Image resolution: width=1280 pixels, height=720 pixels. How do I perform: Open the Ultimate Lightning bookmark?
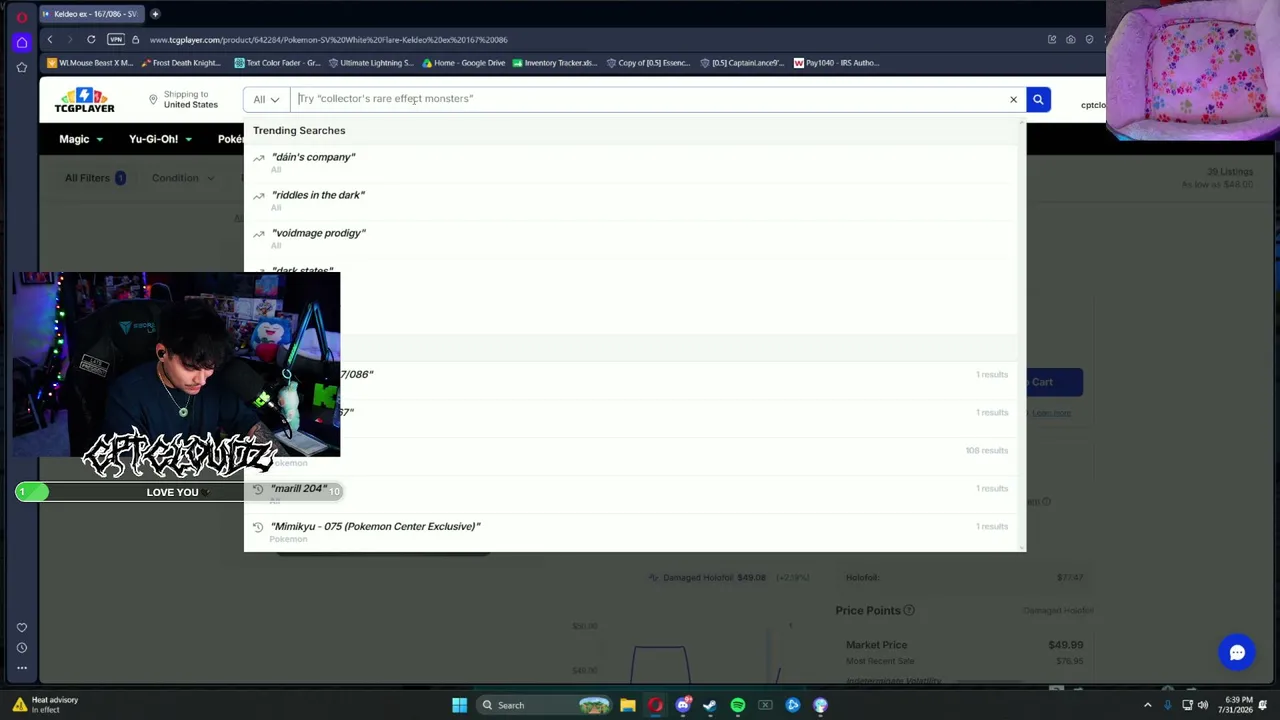coord(370,63)
